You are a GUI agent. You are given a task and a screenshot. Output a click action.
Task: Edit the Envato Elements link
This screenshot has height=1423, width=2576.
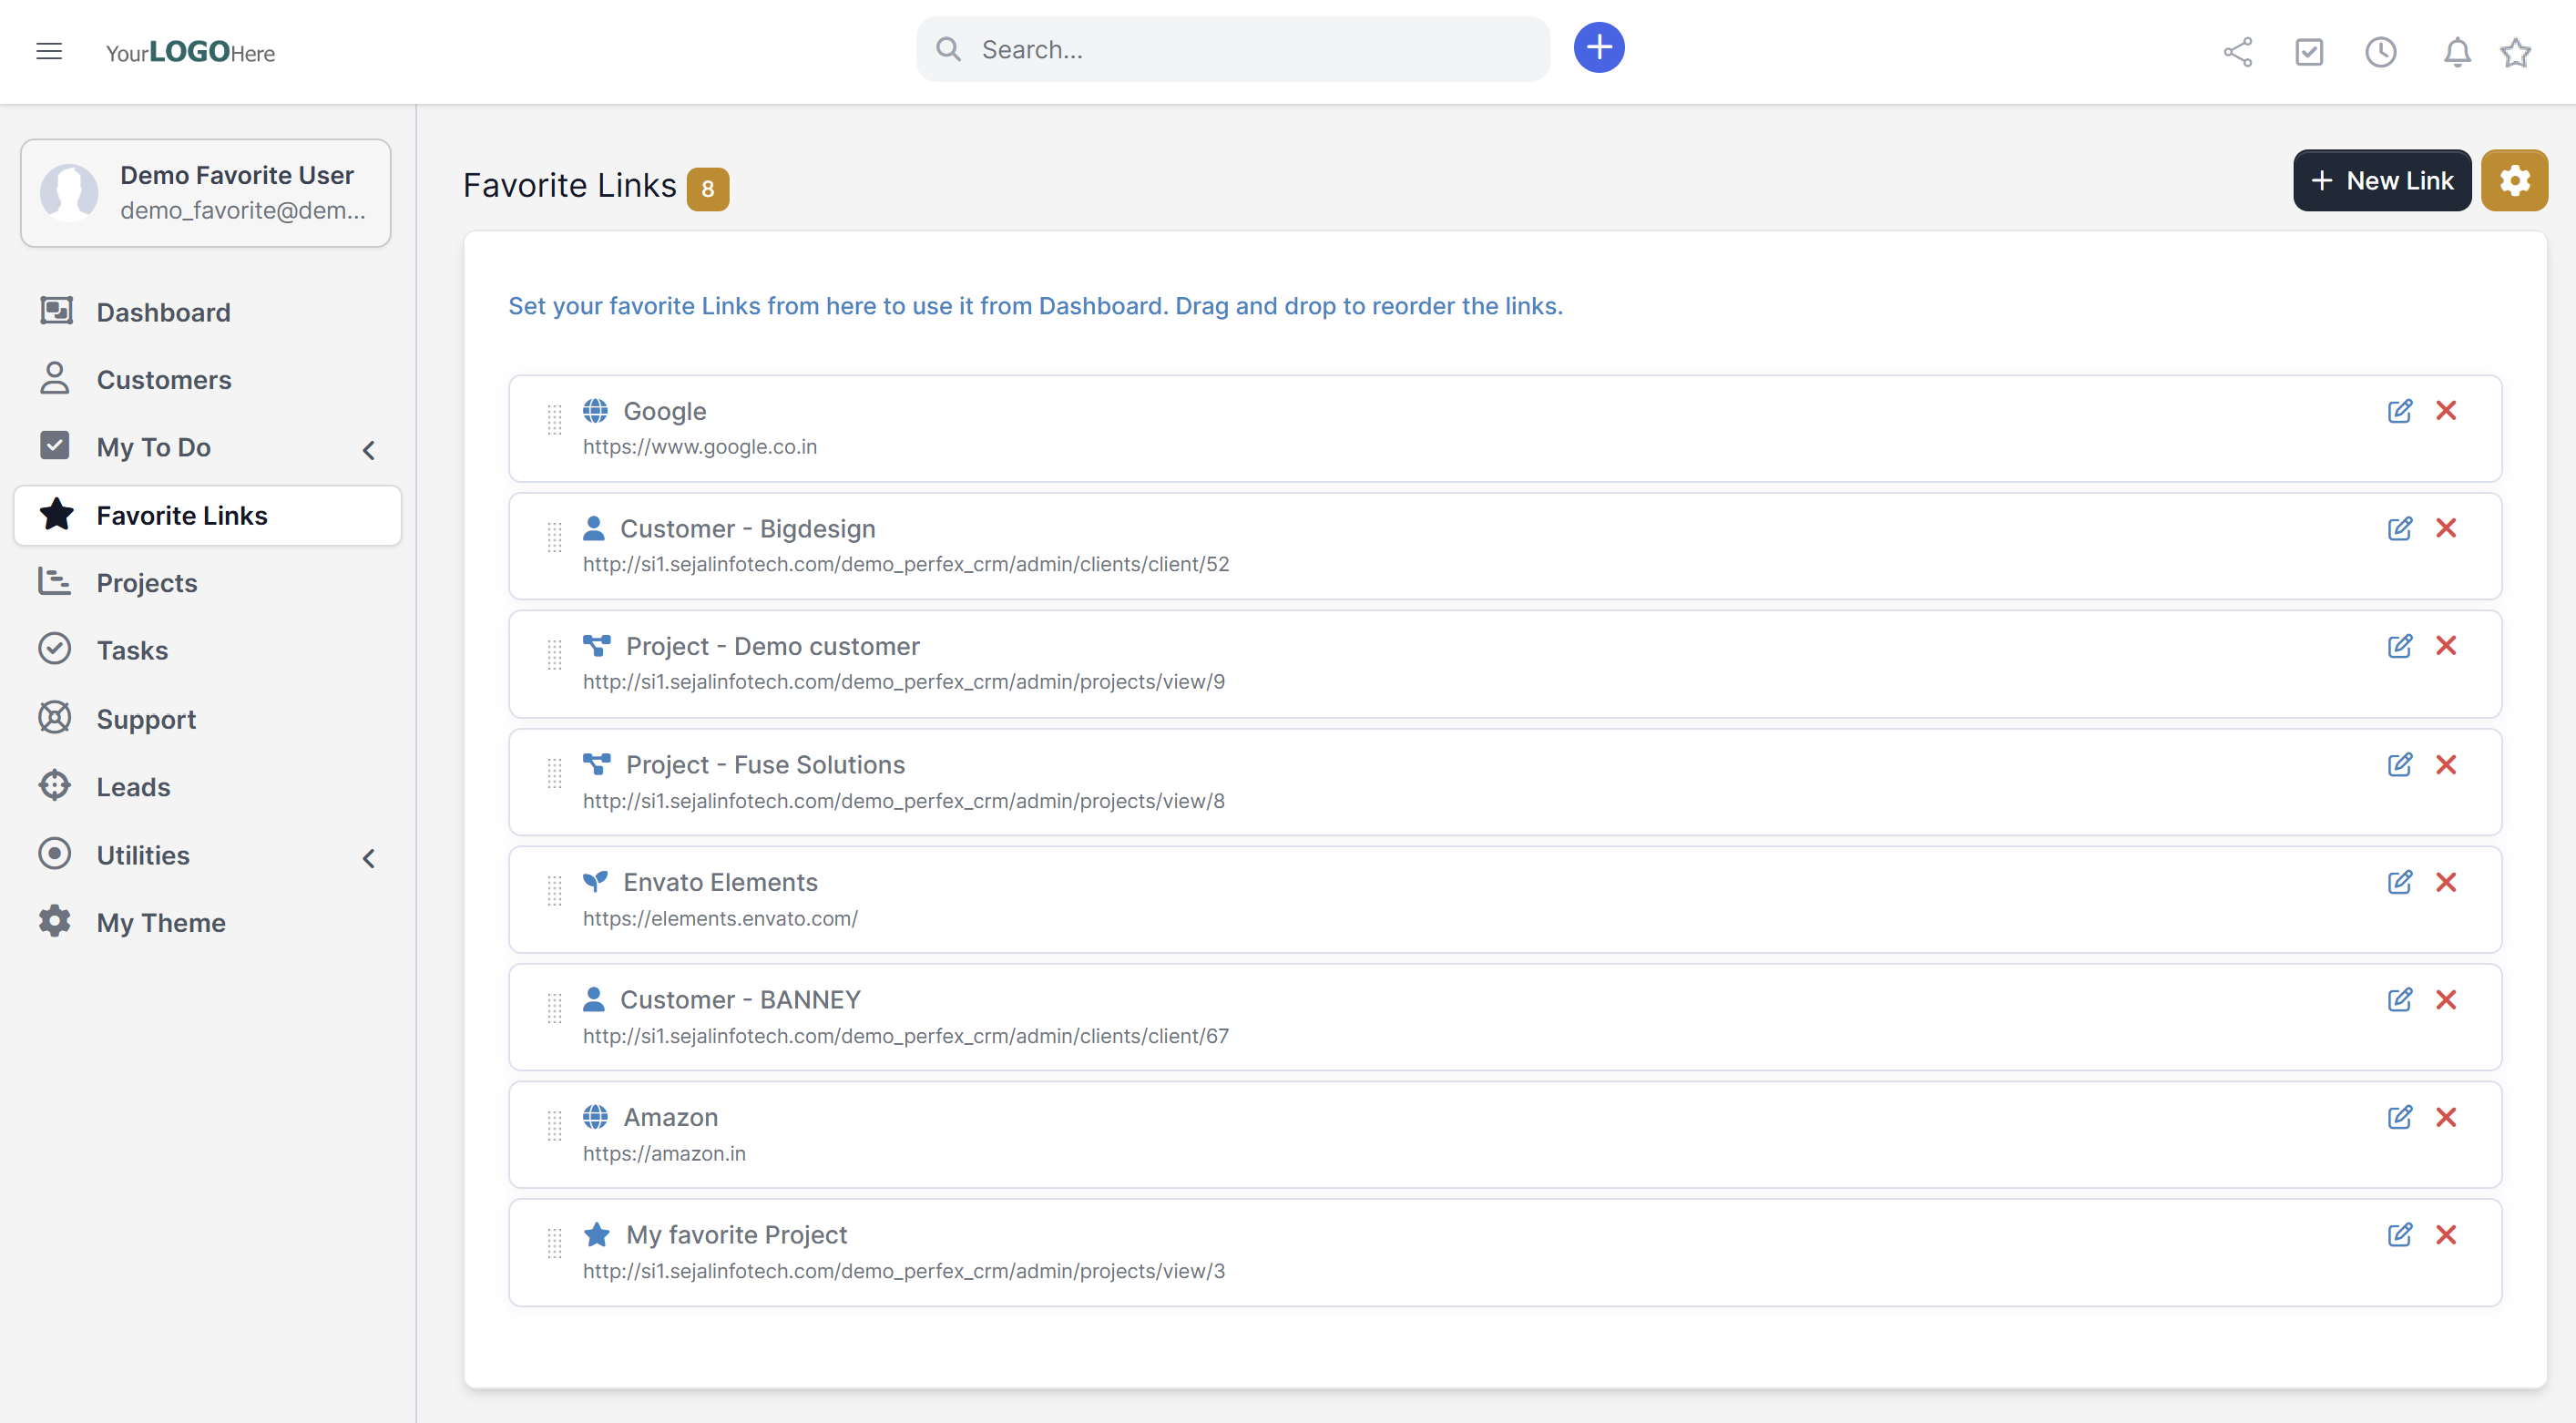point(2399,882)
